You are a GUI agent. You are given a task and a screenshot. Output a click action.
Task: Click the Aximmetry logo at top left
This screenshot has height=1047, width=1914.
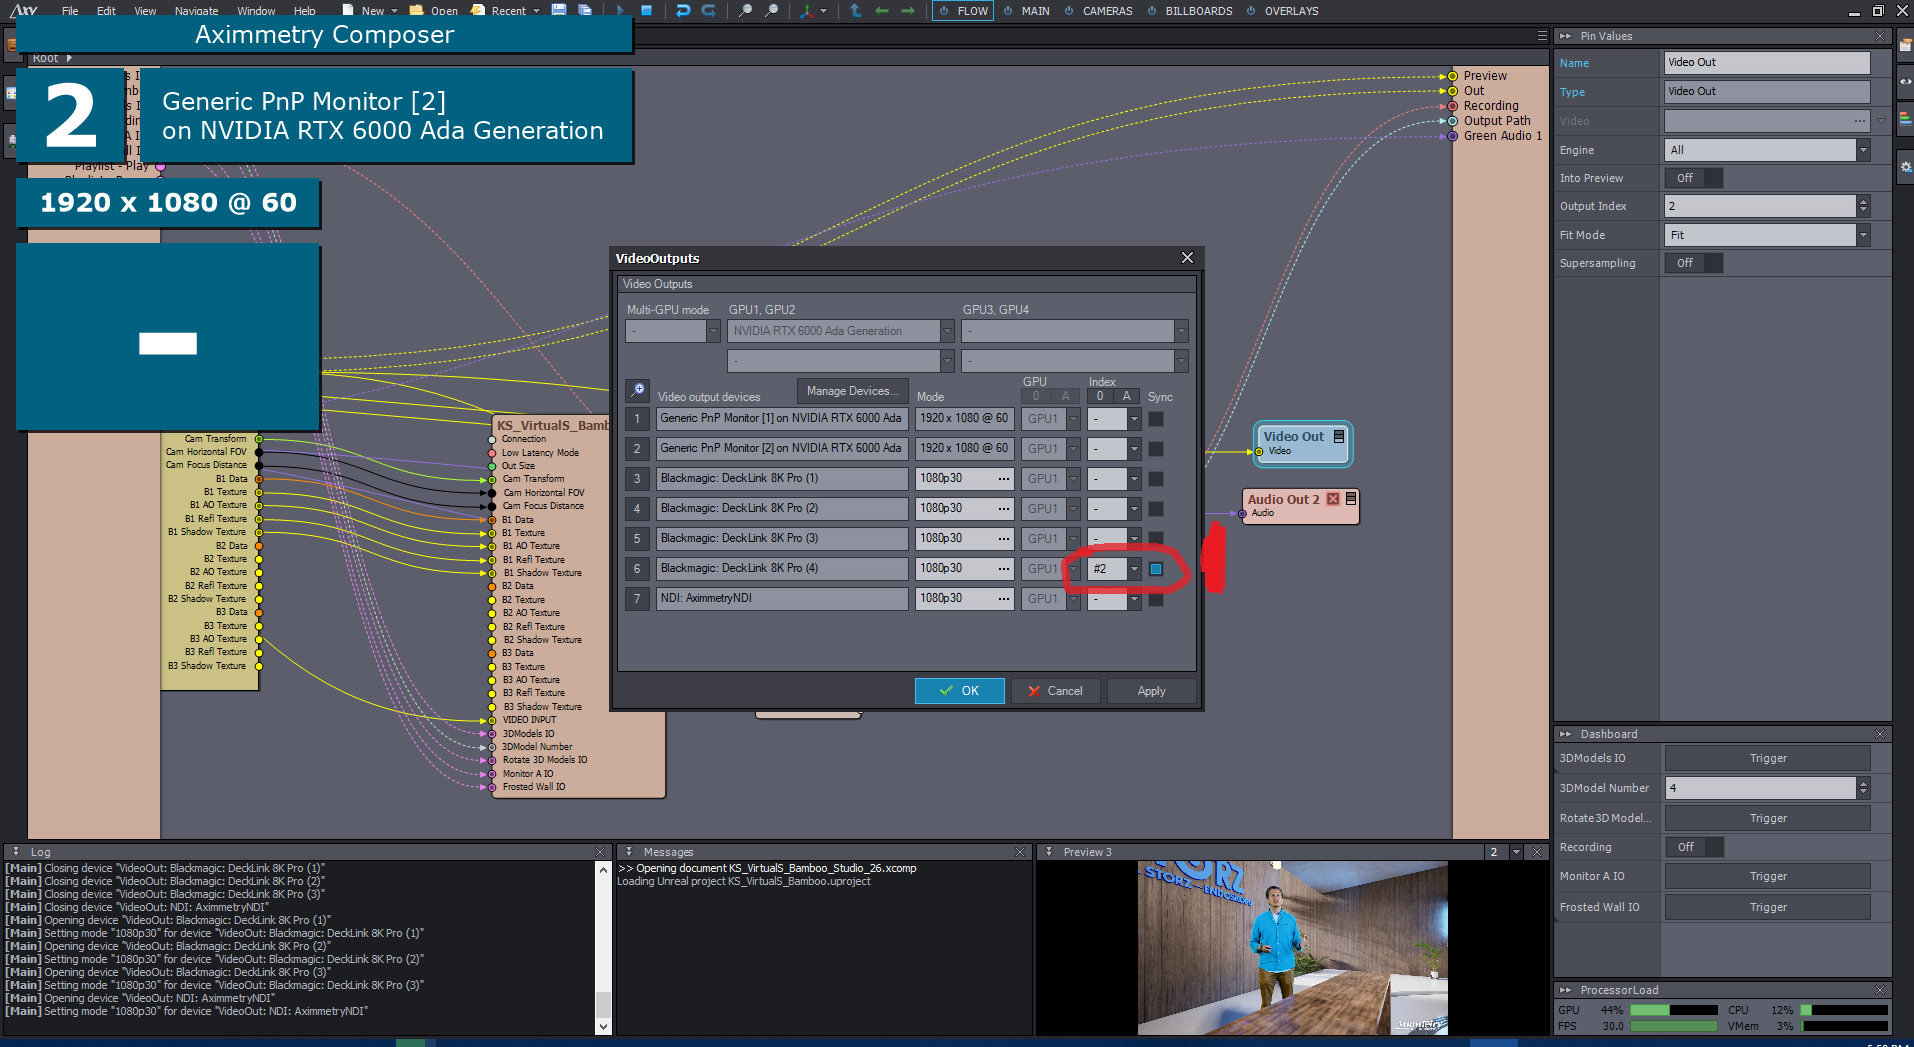[23, 10]
